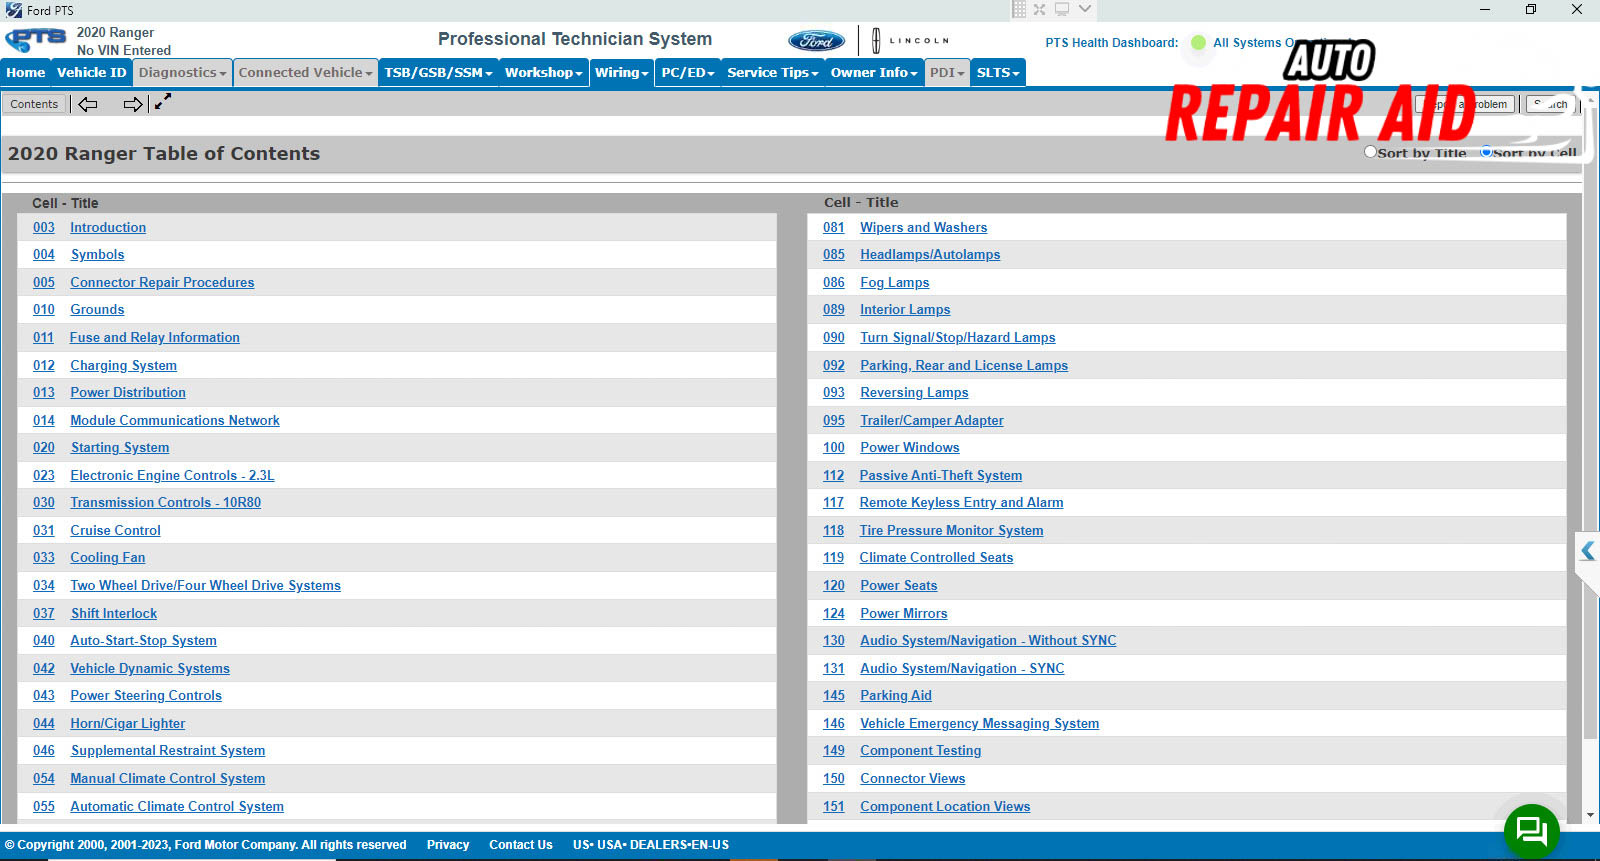Click cell number 131 link
1600x861 pixels.
(834, 669)
